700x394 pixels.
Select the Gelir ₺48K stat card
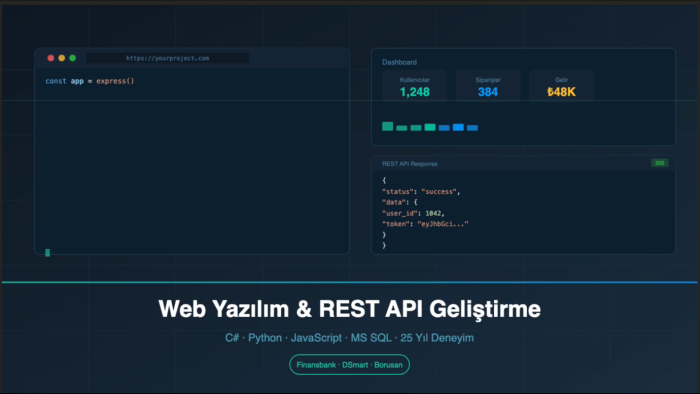point(561,86)
